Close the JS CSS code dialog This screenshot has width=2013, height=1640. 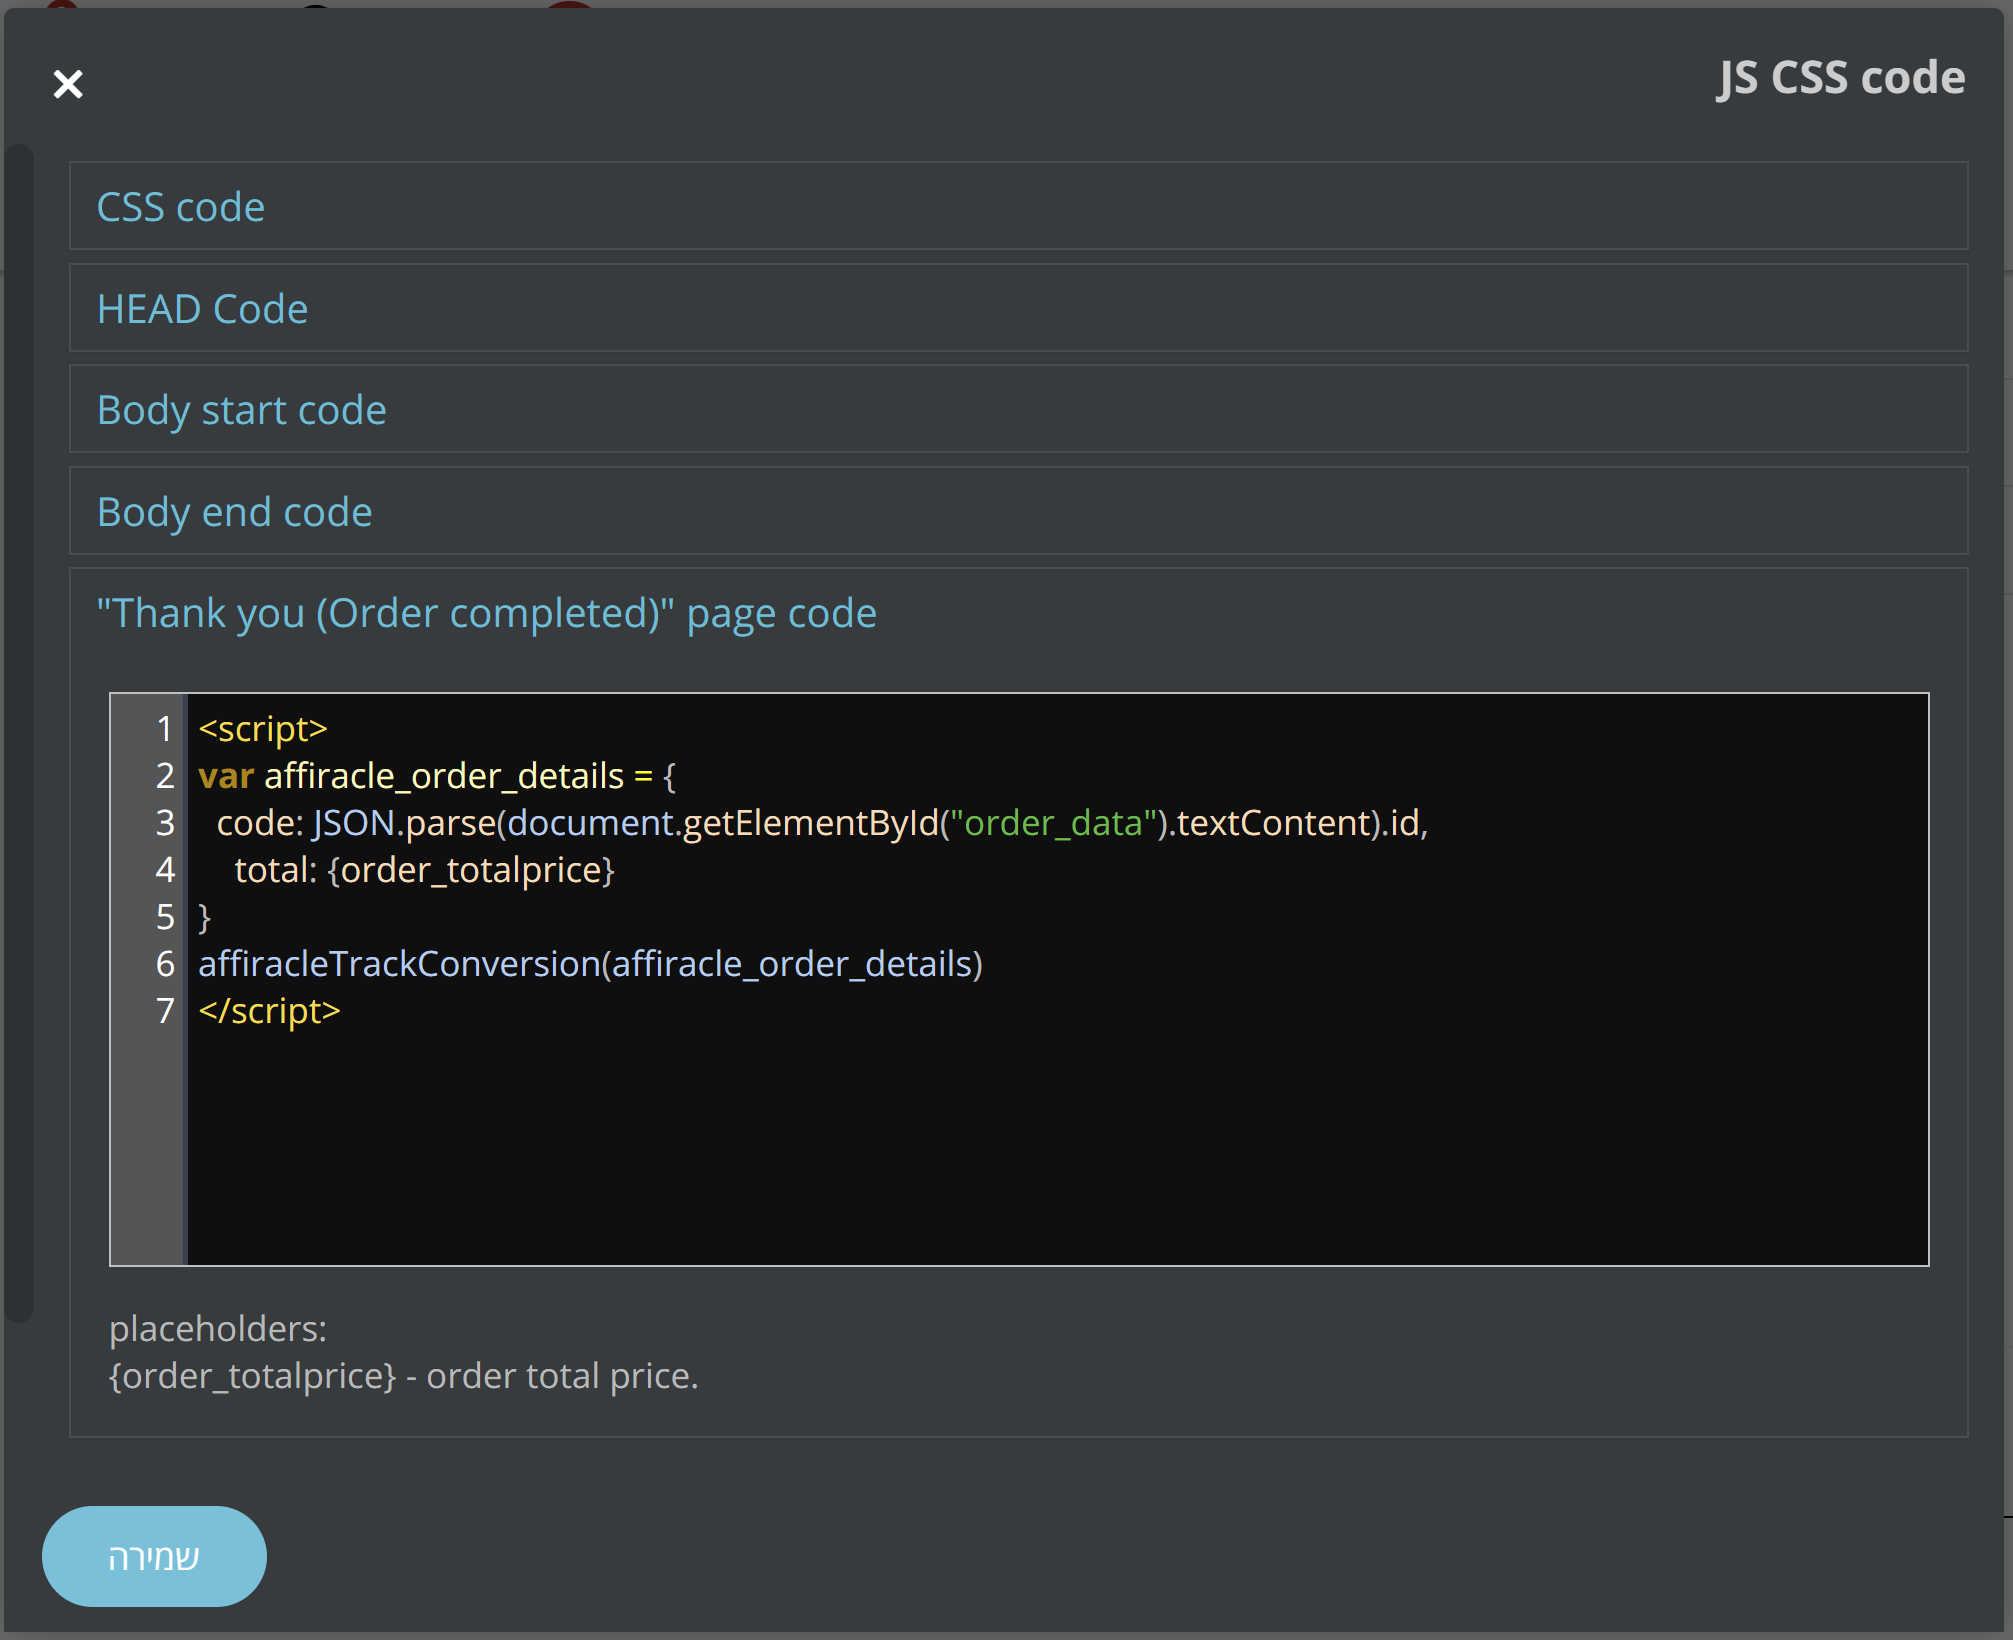pyautogui.click(x=68, y=84)
